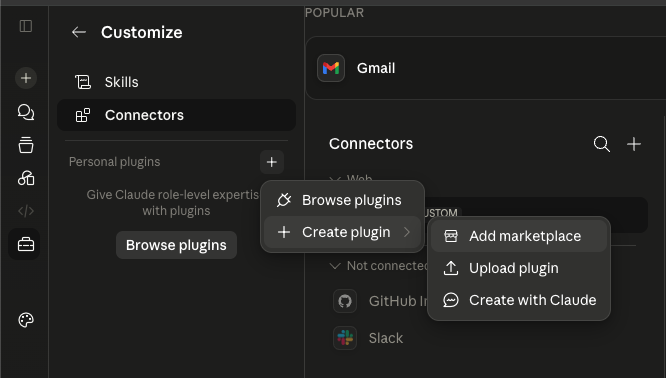Viewport: 666px width, 378px height.
Task: Click the Gmail logo icon
Action: (331, 68)
